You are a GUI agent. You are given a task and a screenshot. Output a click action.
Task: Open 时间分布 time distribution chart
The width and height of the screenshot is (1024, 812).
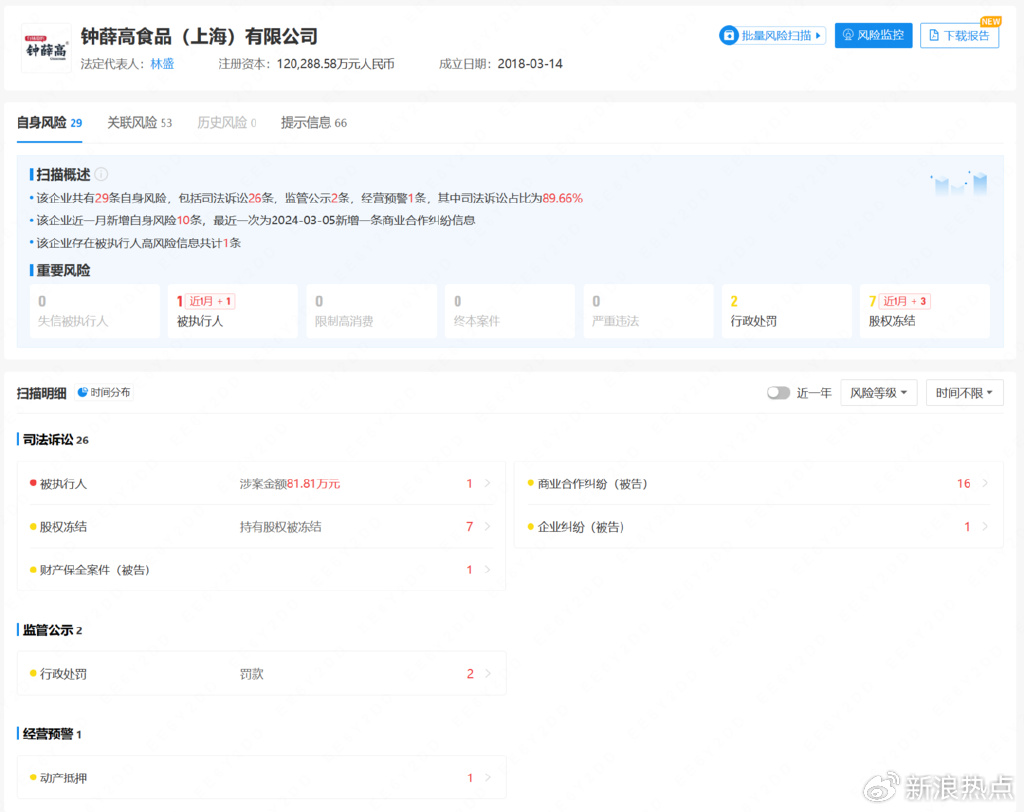click(x=104, y=393)
